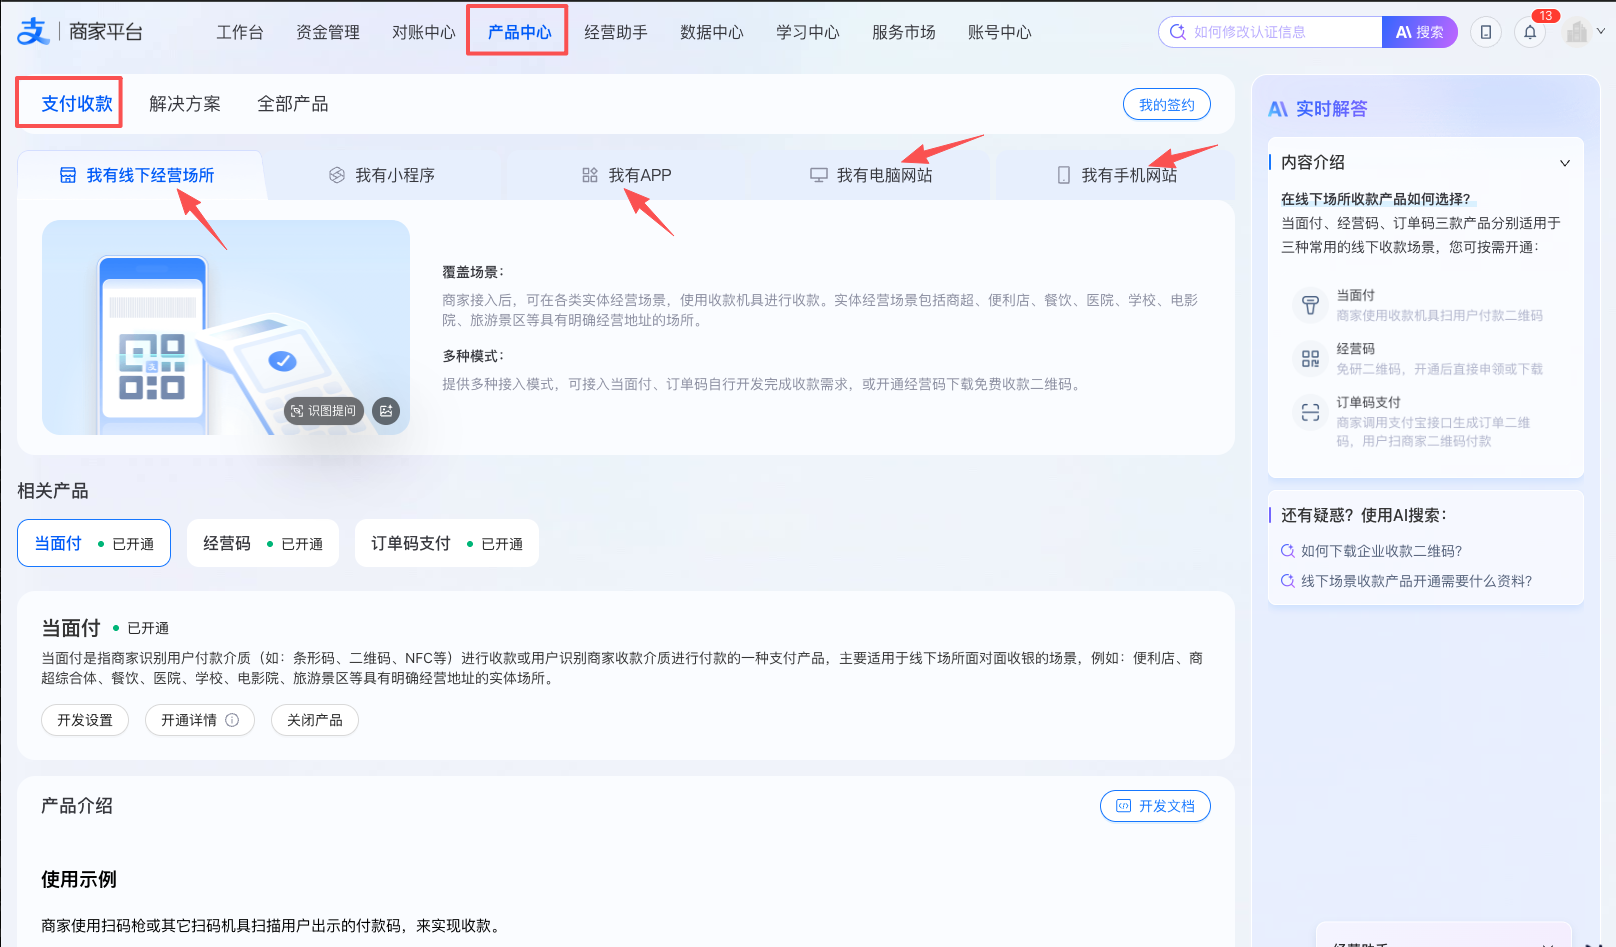Open the 服务市场 menu
Image resolution: width=1616 pixels, height=947 pixels.
[x=904, y=32]
